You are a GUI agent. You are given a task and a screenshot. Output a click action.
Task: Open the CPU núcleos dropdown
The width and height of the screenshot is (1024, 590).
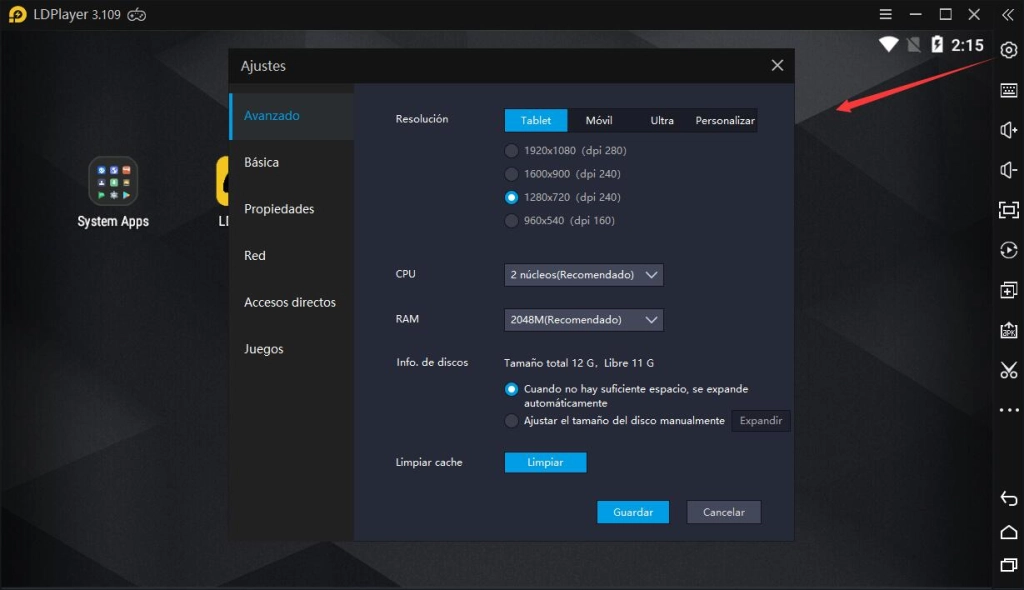(584, 275)
